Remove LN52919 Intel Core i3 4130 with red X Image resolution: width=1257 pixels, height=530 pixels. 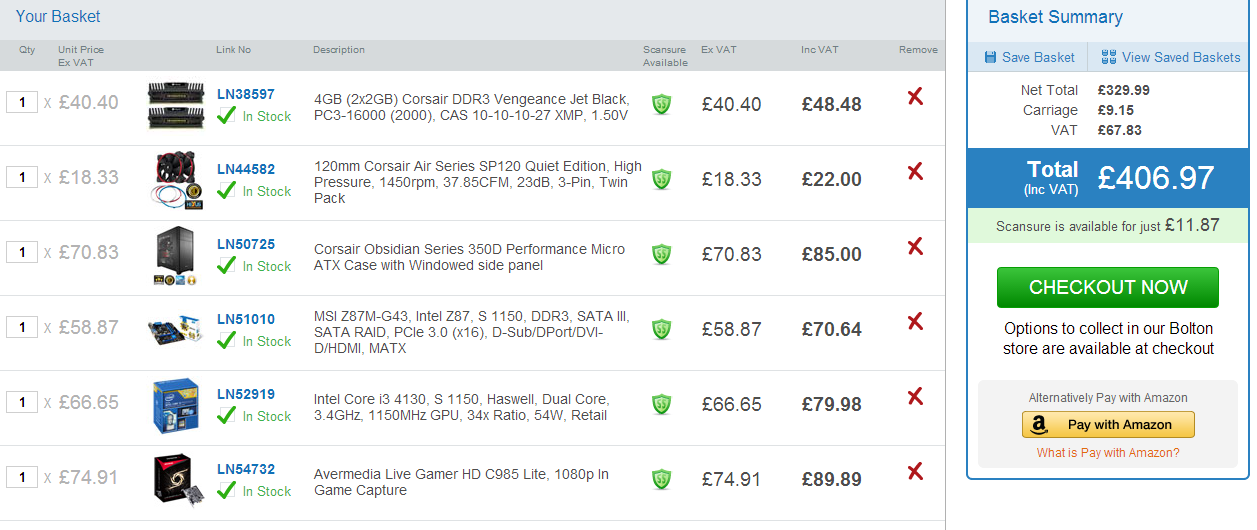(914, 397)
